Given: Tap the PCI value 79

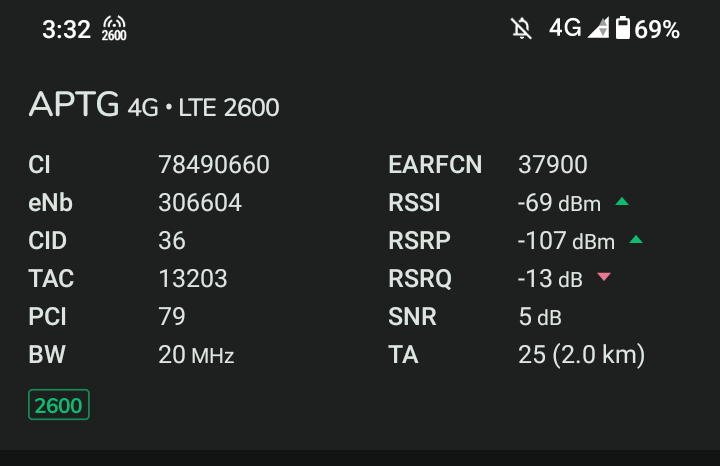Looking at the screenshot, I should point(172,316).
